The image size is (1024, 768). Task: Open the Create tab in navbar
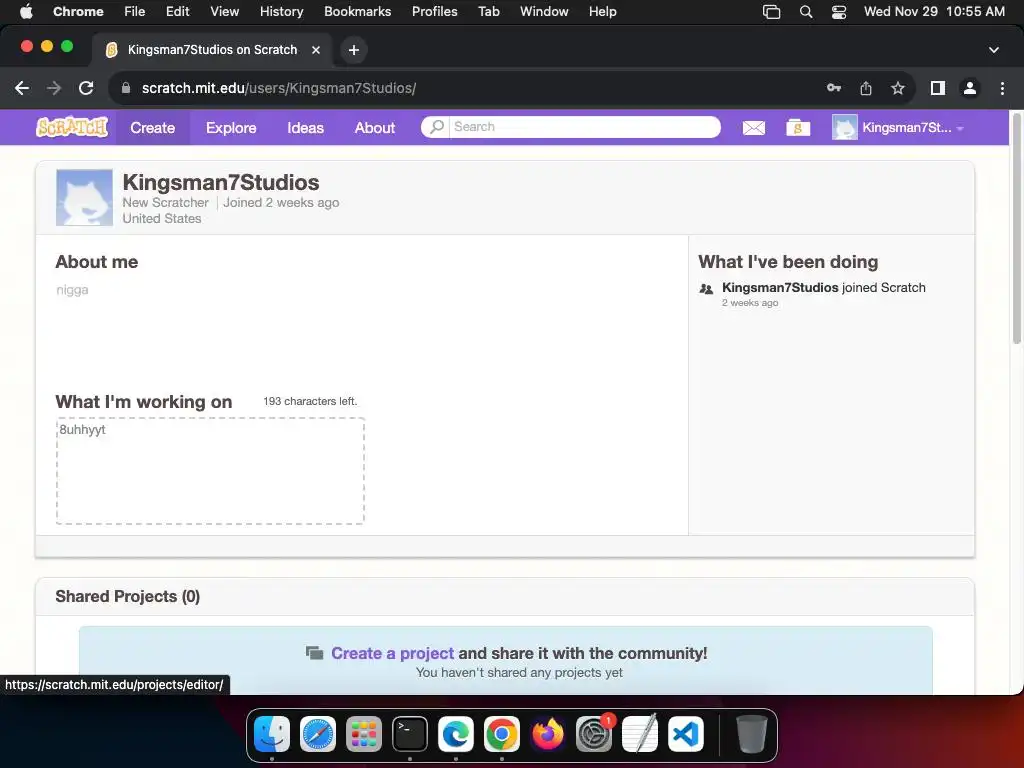(152, 127)
